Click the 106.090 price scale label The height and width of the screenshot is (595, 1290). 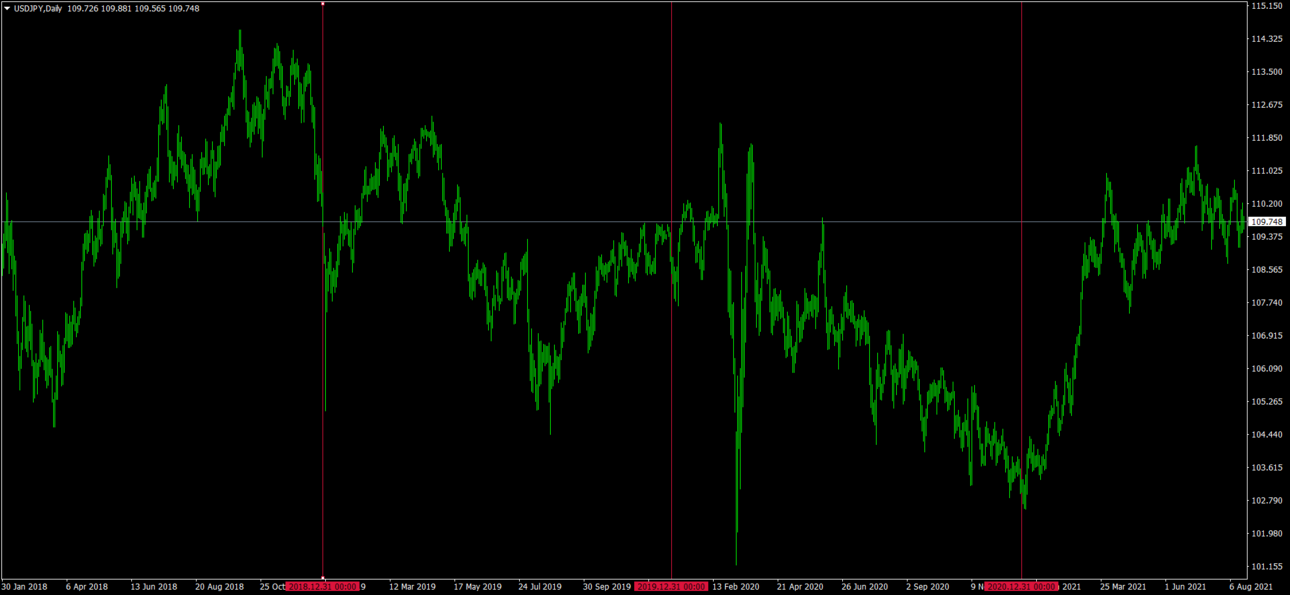[x=1266, y=369]
